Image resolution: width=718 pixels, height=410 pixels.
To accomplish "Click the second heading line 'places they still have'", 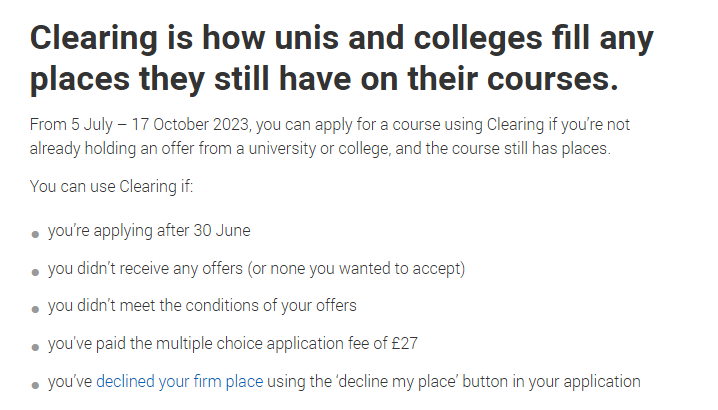I will pos(324,79).
